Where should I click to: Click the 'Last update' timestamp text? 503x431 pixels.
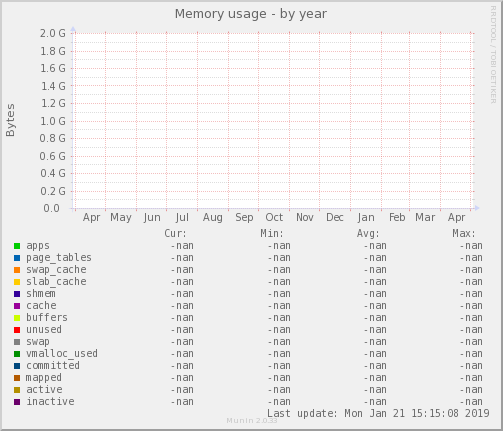tap(378, 414)
